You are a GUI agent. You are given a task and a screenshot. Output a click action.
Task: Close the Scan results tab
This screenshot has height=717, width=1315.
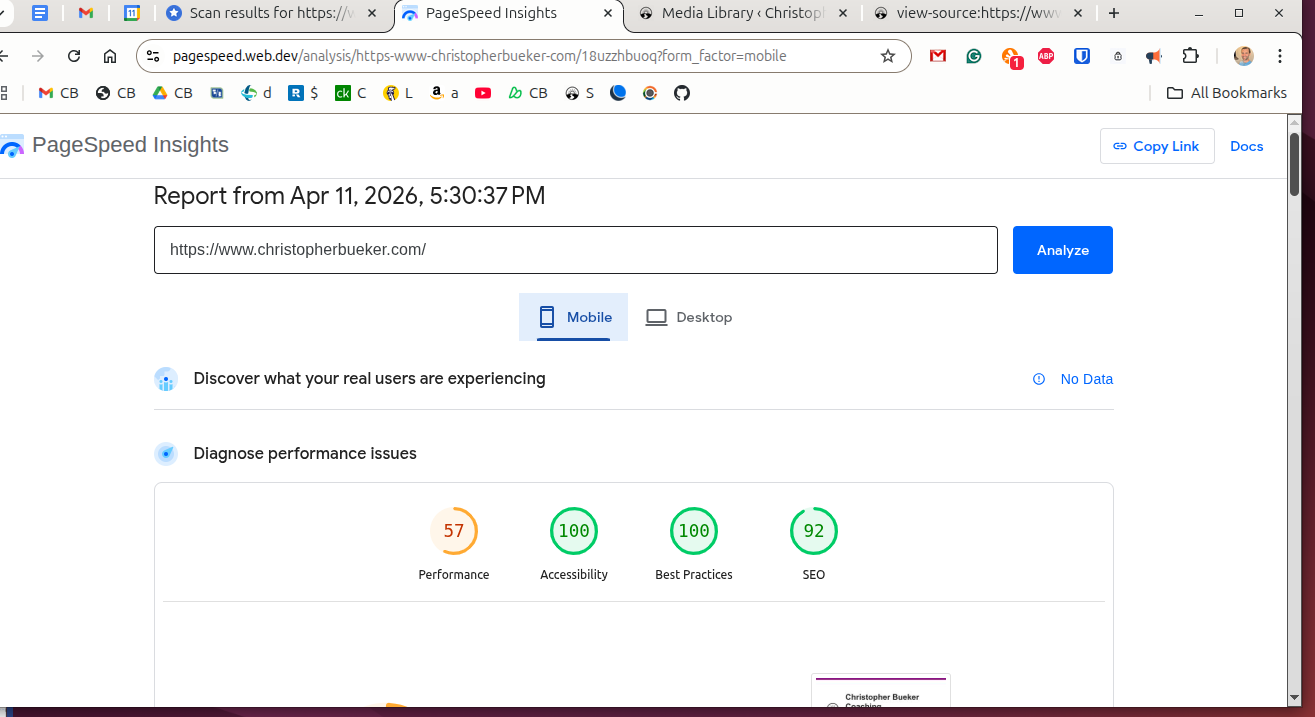point(372,13)
